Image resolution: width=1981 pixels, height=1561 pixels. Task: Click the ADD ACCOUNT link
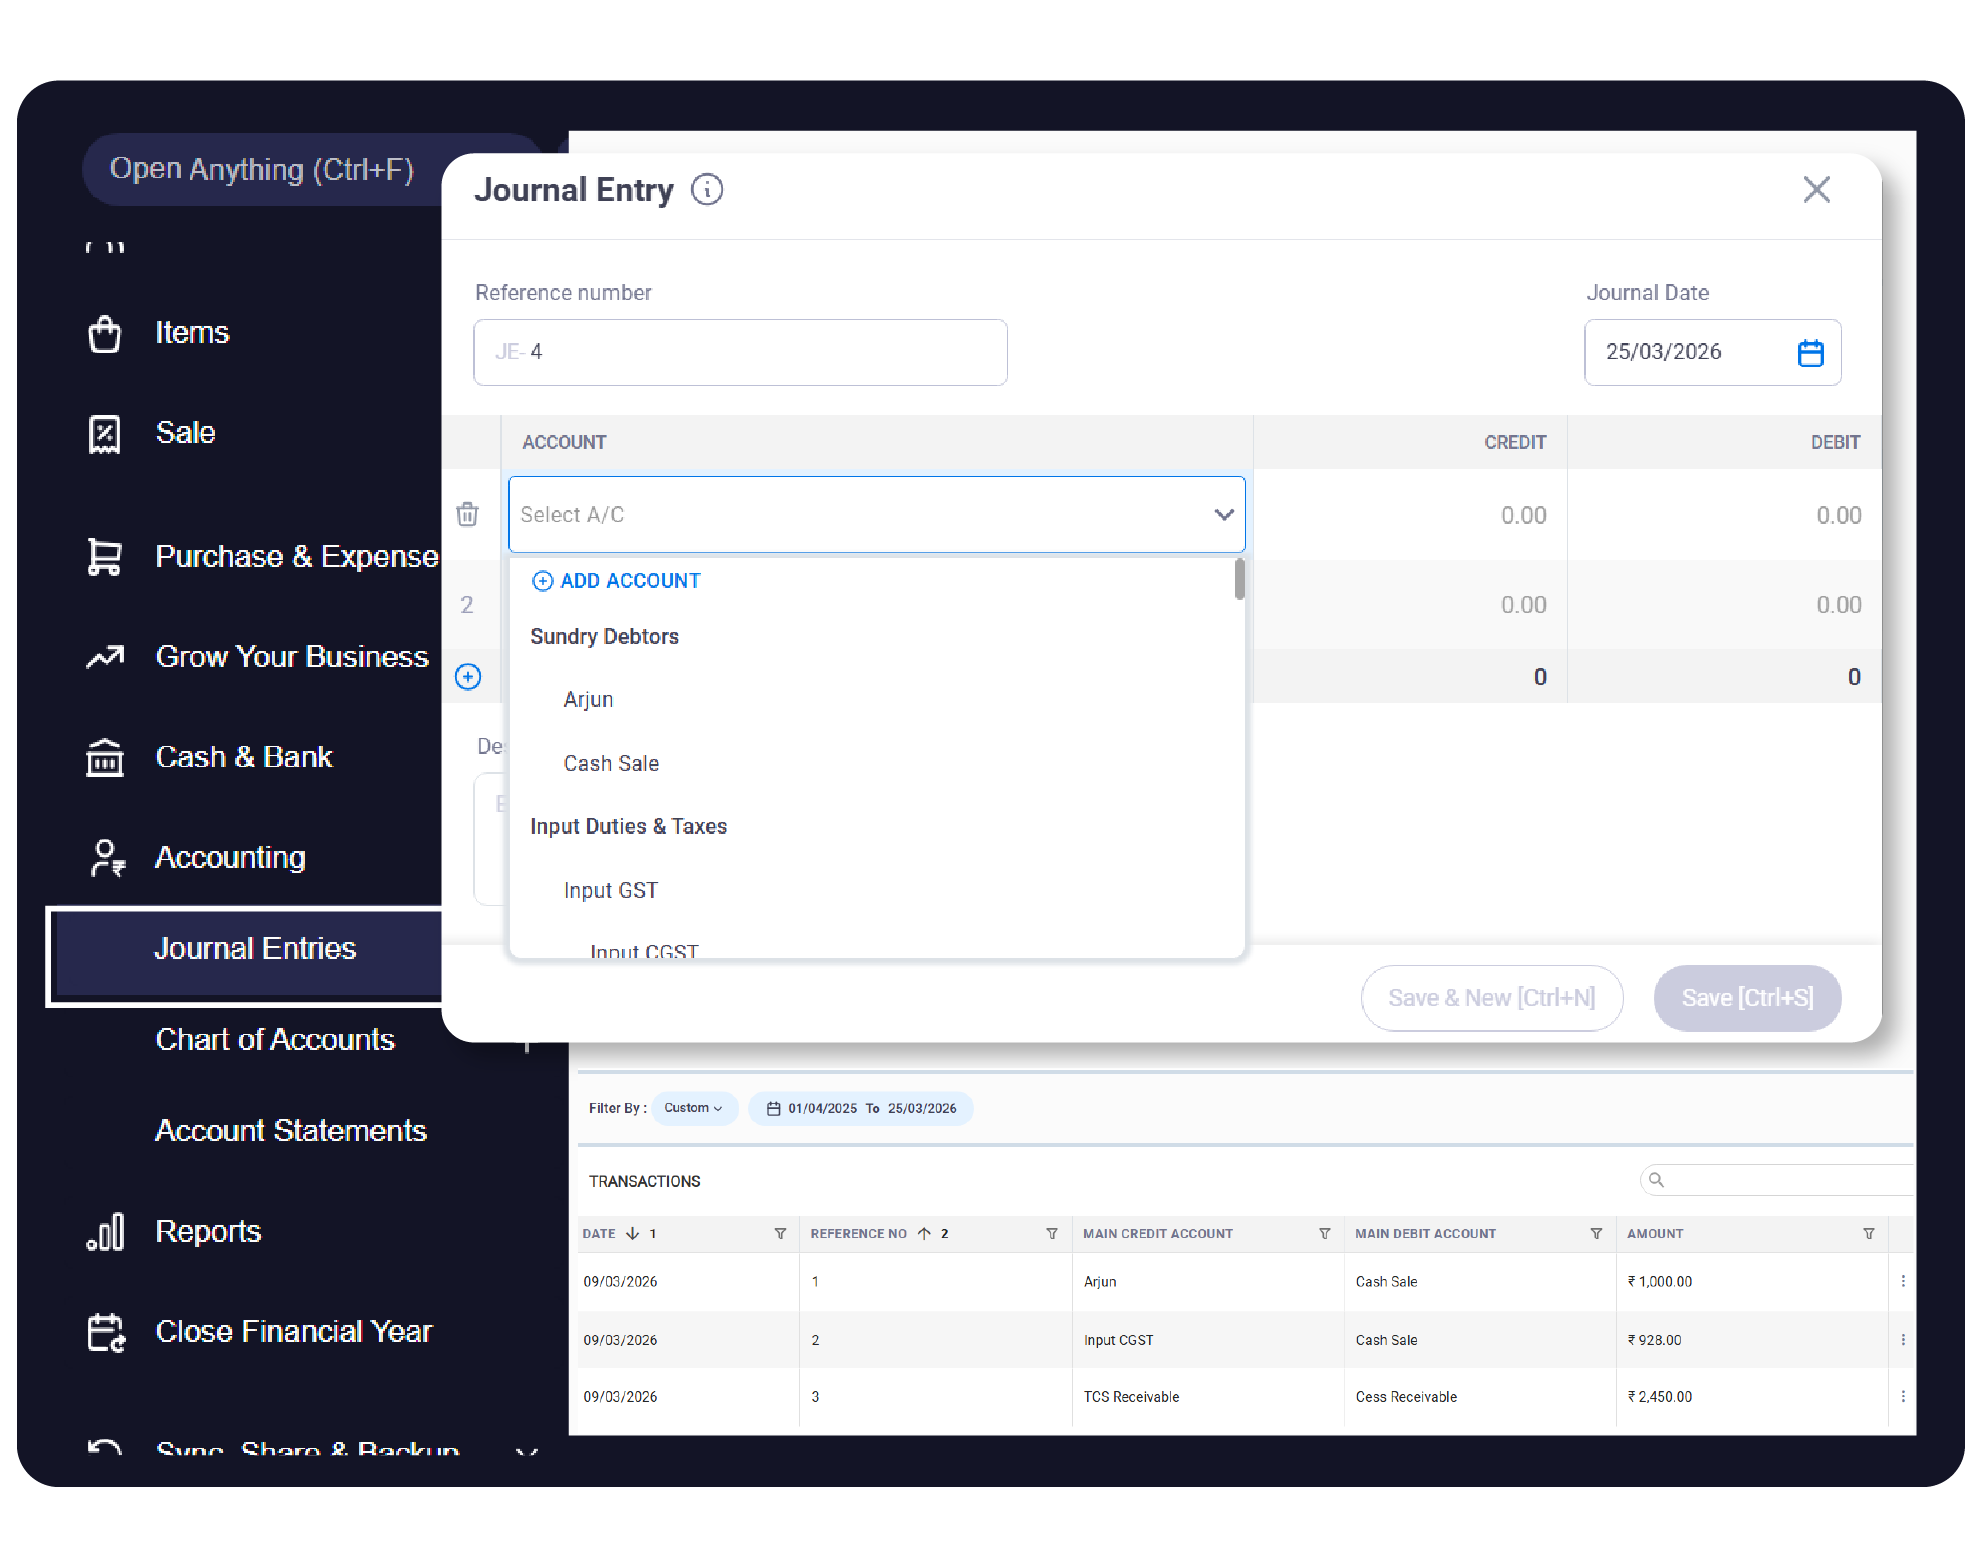point(617,581)
